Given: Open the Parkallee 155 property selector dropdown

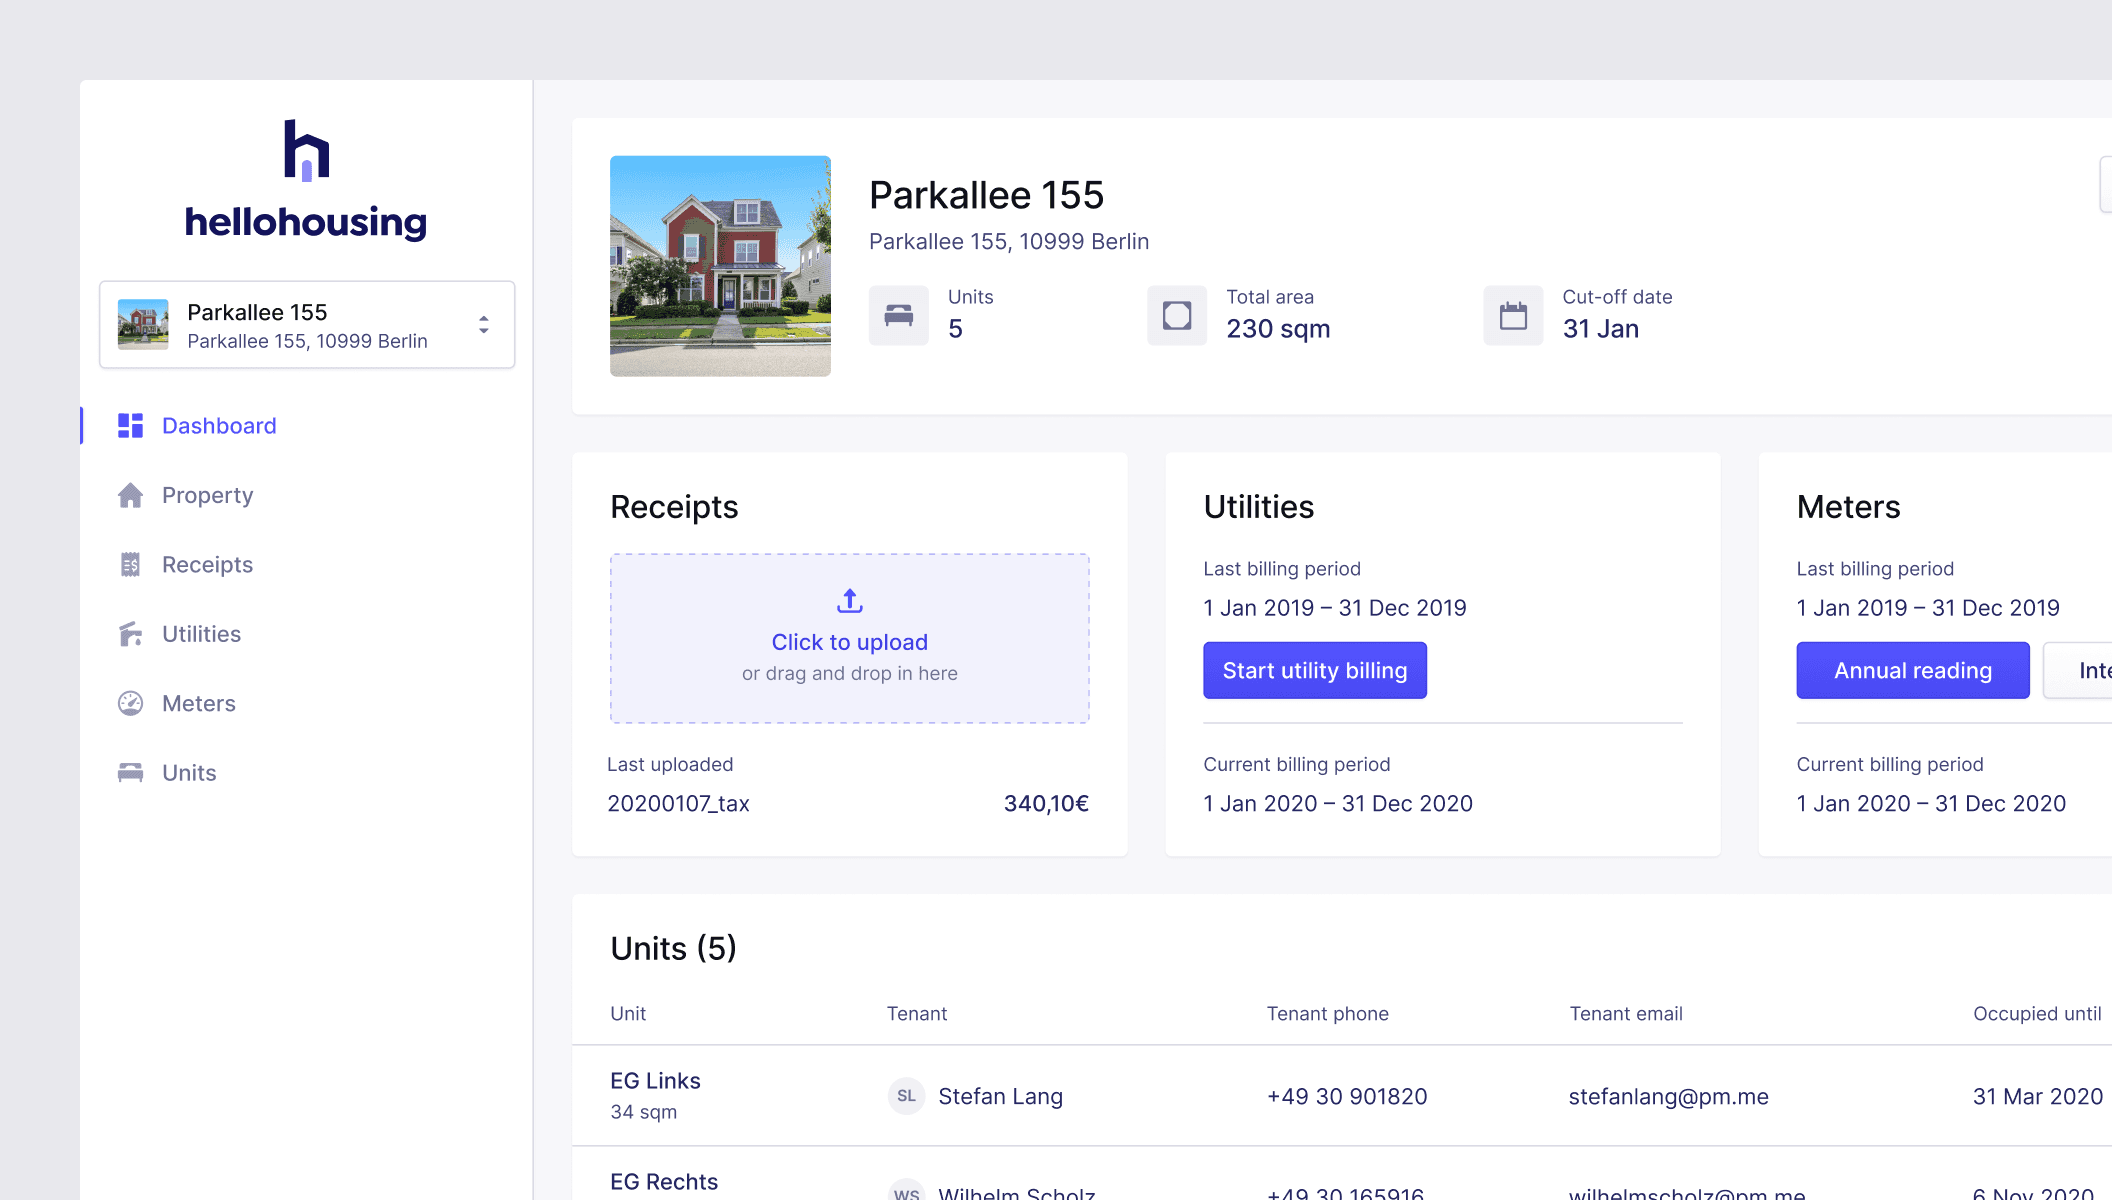Looking at the screenshot, I should click(x=306, y=325).
